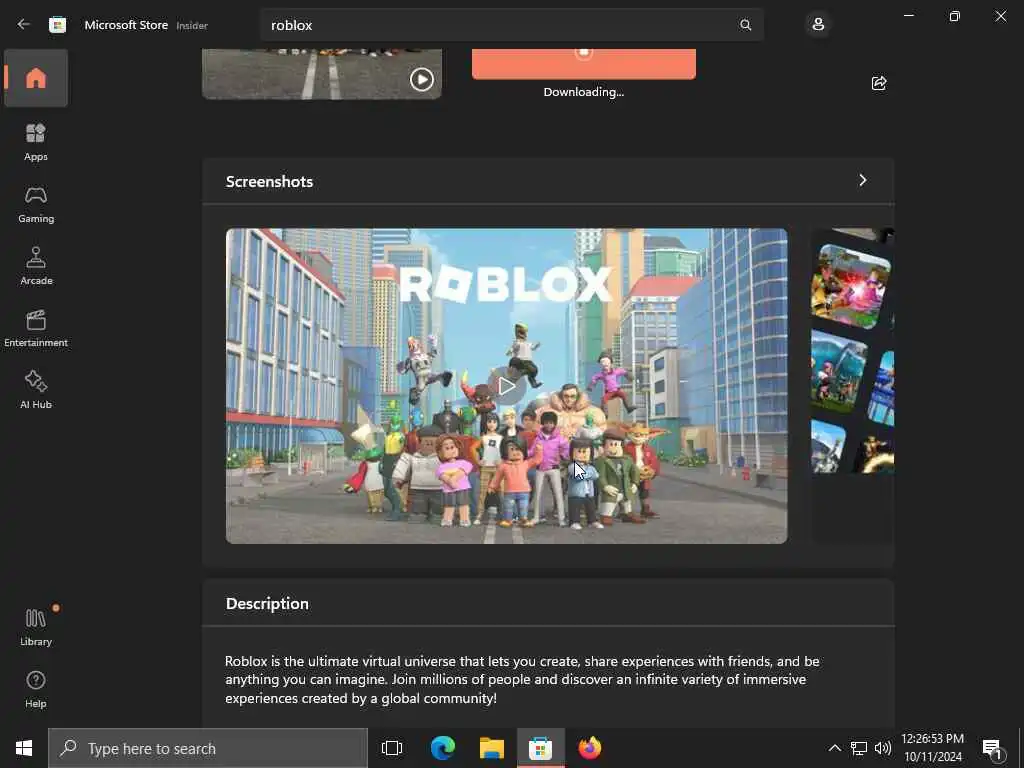Click the Description heading

coord(267,603)
